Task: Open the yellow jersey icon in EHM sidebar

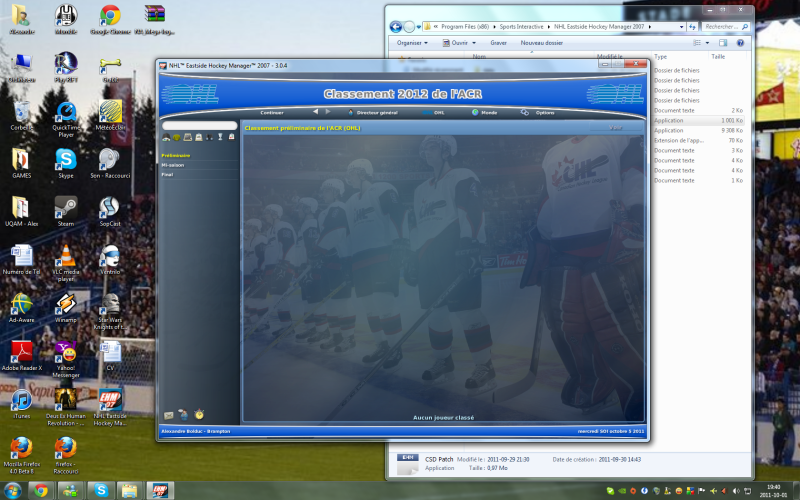Action: pyautogui.click(x=177, y=137)
